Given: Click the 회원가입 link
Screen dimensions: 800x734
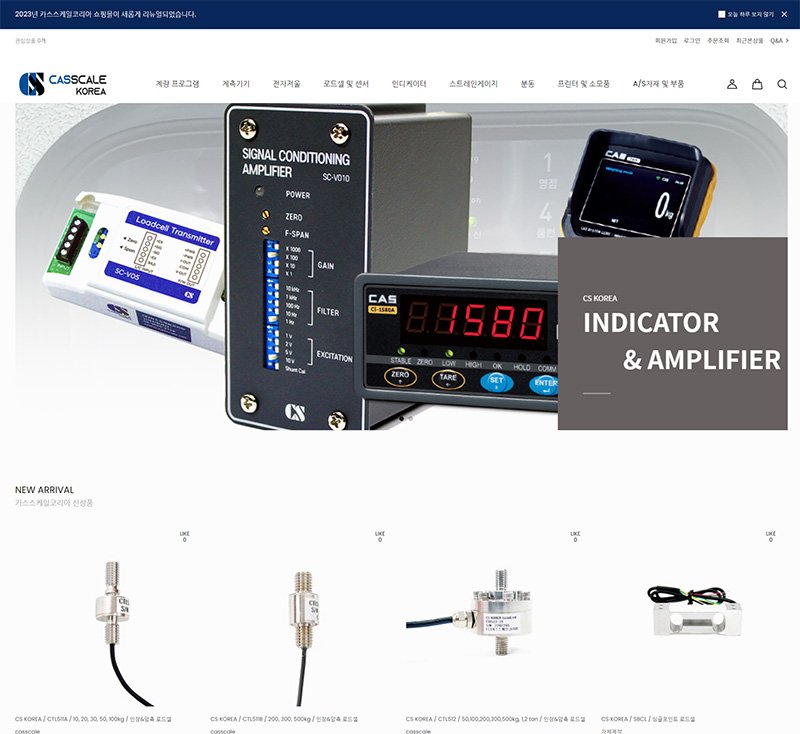Looking at the screenshot, I should [x=666, y=41].
